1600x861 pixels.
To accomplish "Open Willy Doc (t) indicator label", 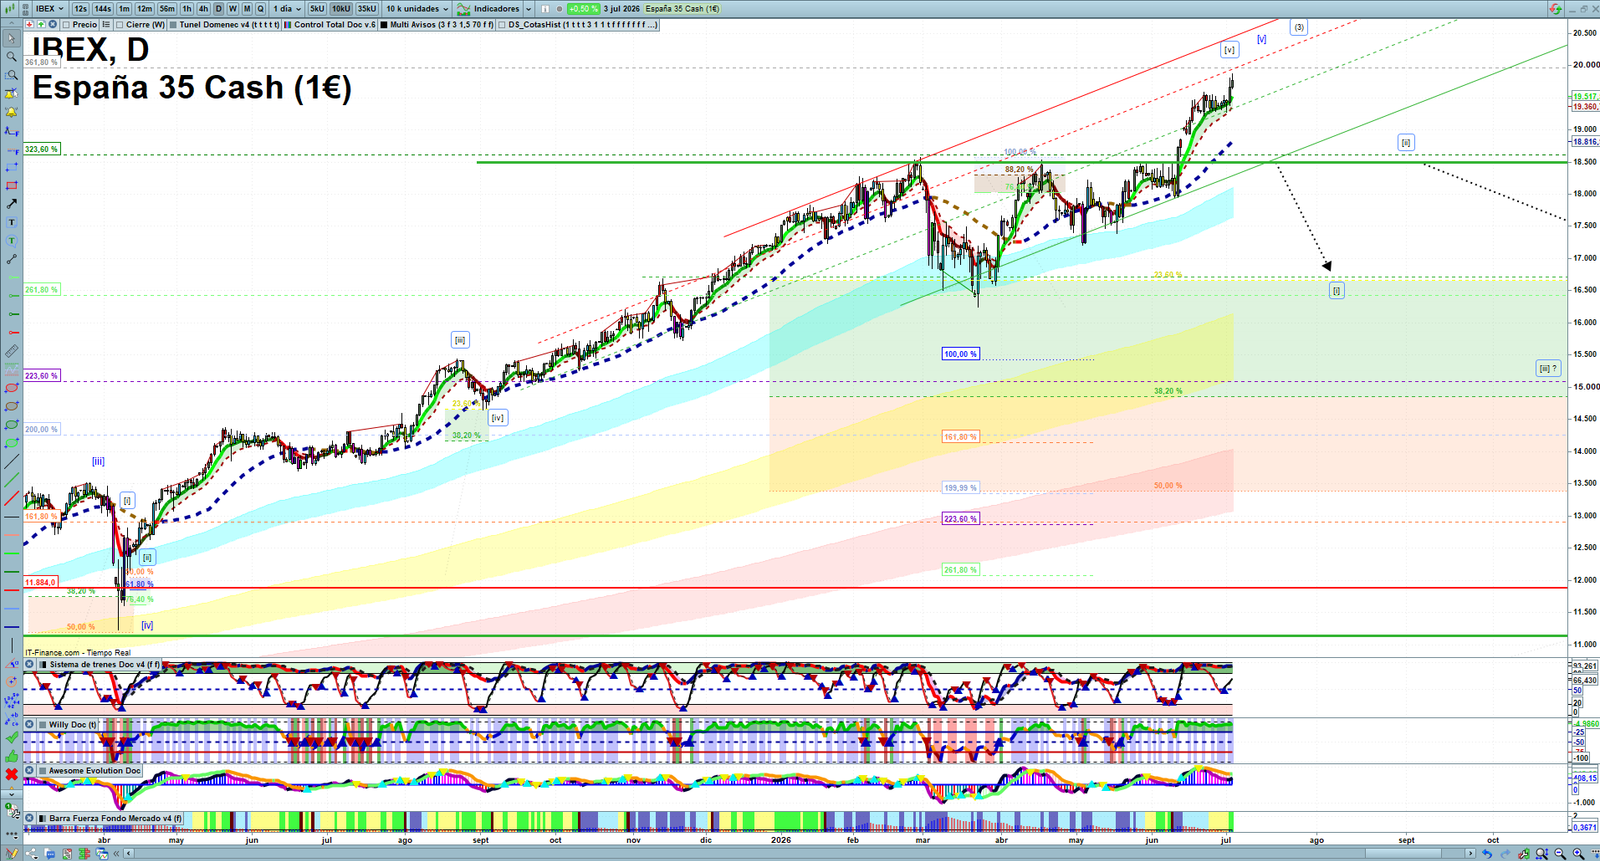I will (73, 724).
